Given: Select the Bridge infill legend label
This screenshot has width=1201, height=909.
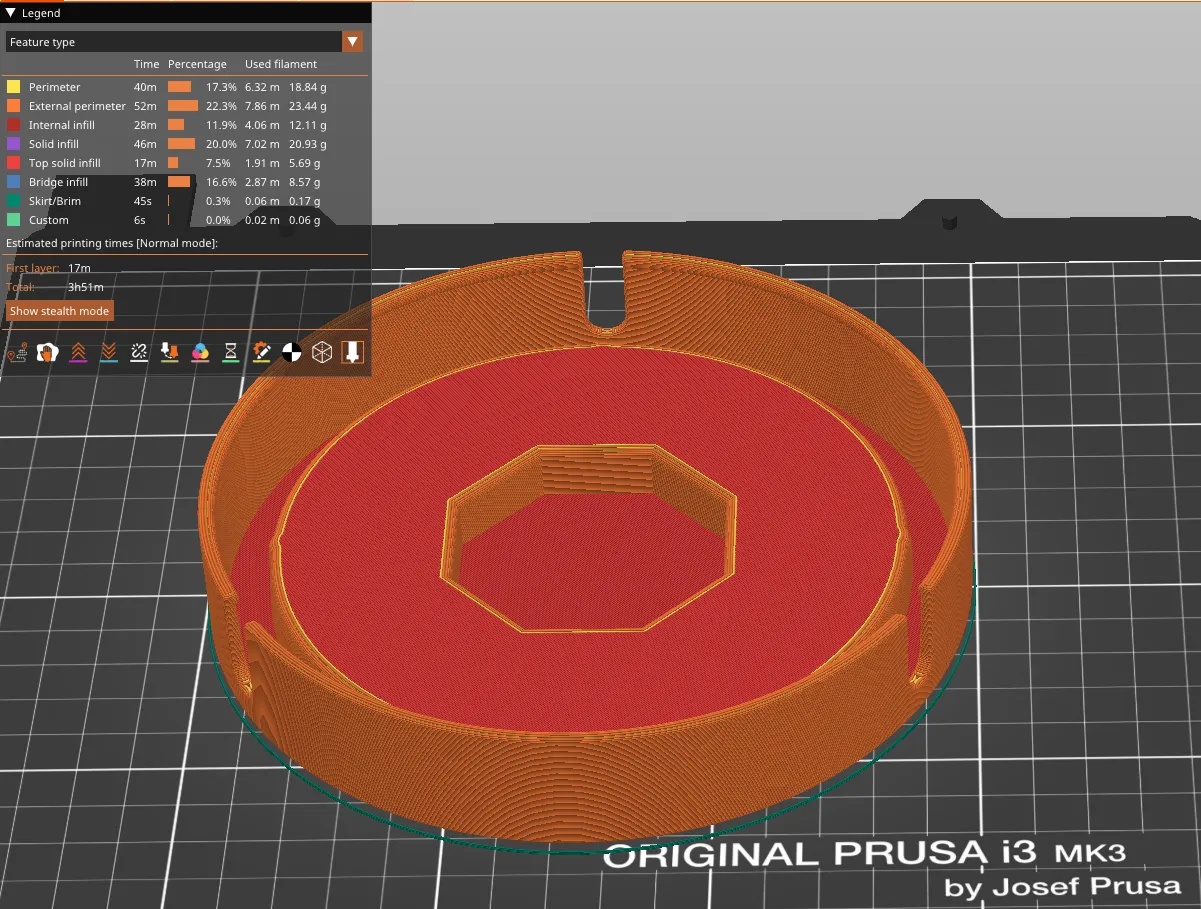Looking at the screenshot, I should pyautogui.click(x=58, y=182).
